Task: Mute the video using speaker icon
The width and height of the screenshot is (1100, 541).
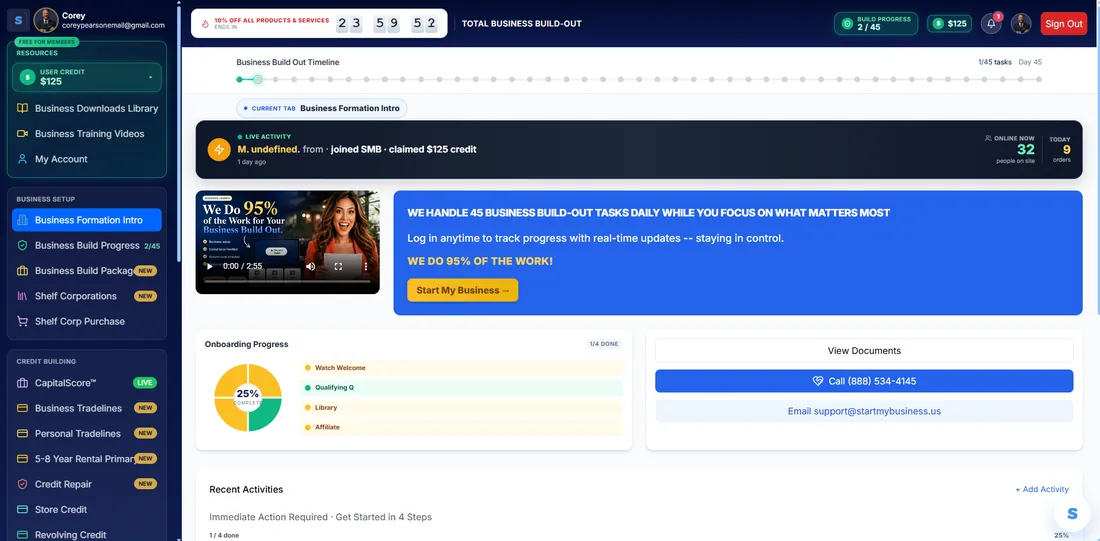Action: (x=311, y=267)
